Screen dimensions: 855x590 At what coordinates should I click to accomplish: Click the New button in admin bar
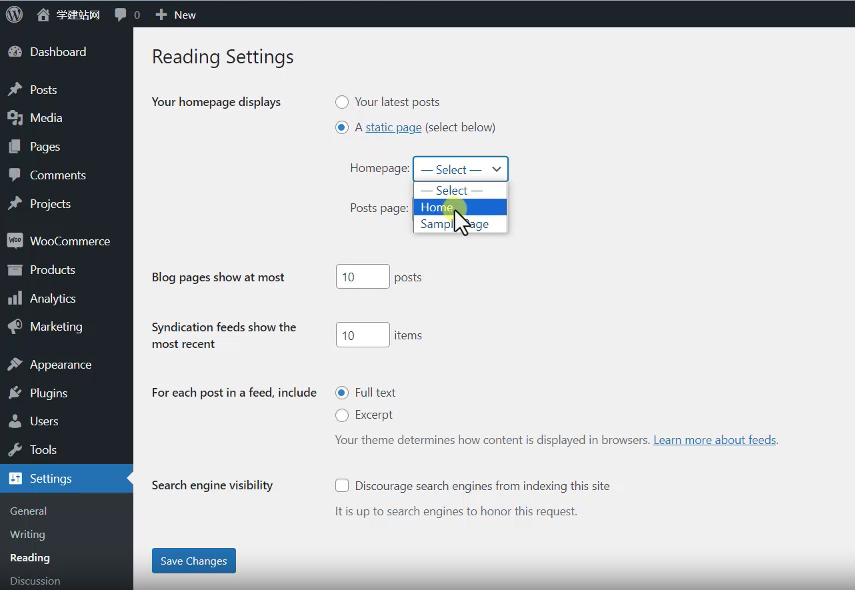click(x=176, y=15)
